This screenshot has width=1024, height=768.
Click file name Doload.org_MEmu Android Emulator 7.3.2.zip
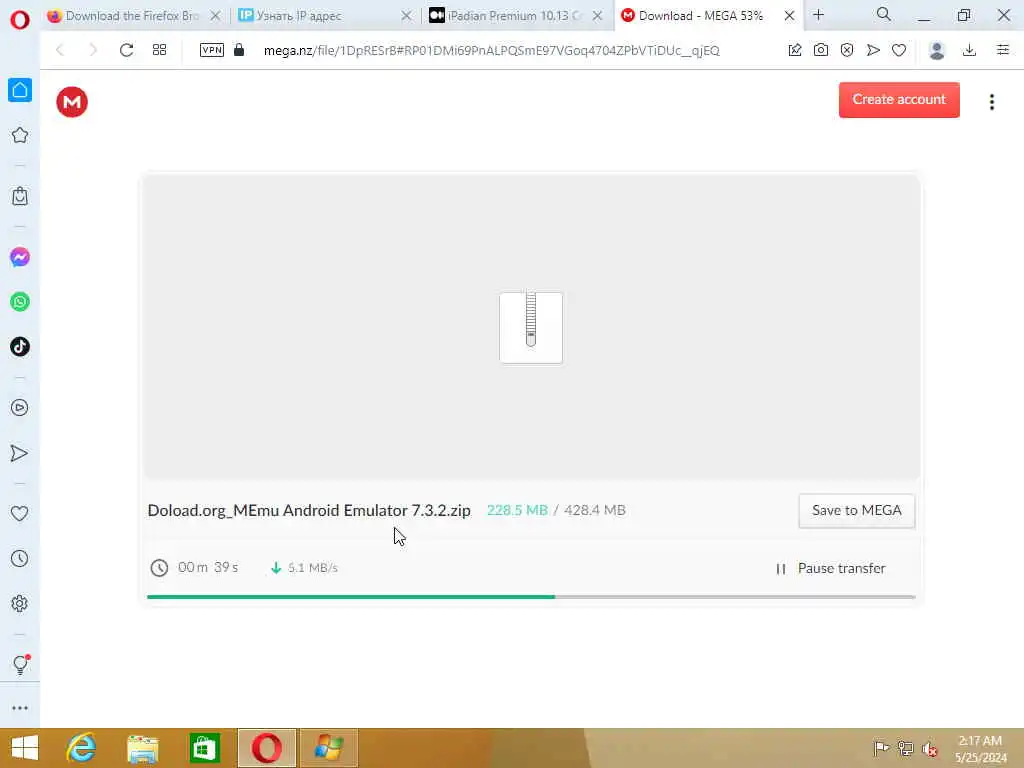coord(309,510)
